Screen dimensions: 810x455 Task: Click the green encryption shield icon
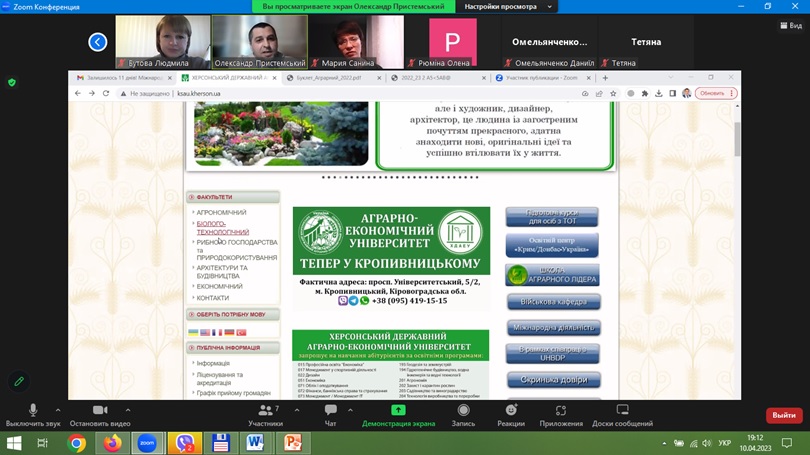(12, 82)
